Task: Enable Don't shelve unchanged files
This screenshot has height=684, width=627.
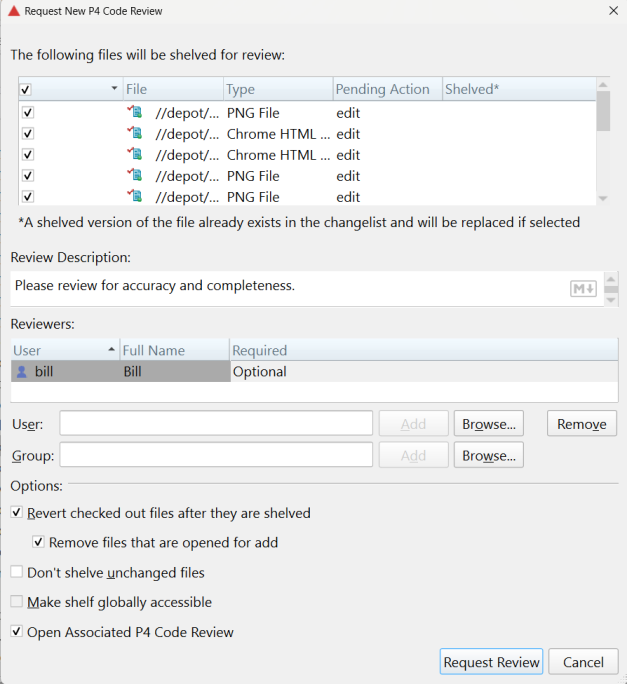Action: pos(17,573)
